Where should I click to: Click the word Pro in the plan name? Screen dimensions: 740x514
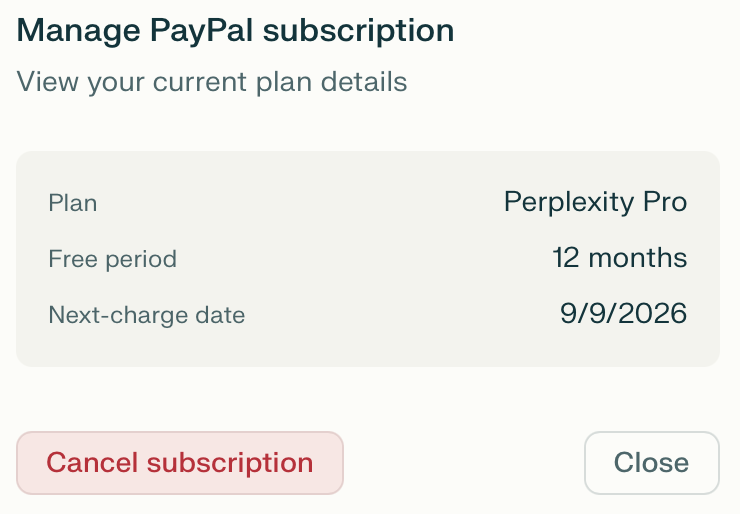coord(664,203)
